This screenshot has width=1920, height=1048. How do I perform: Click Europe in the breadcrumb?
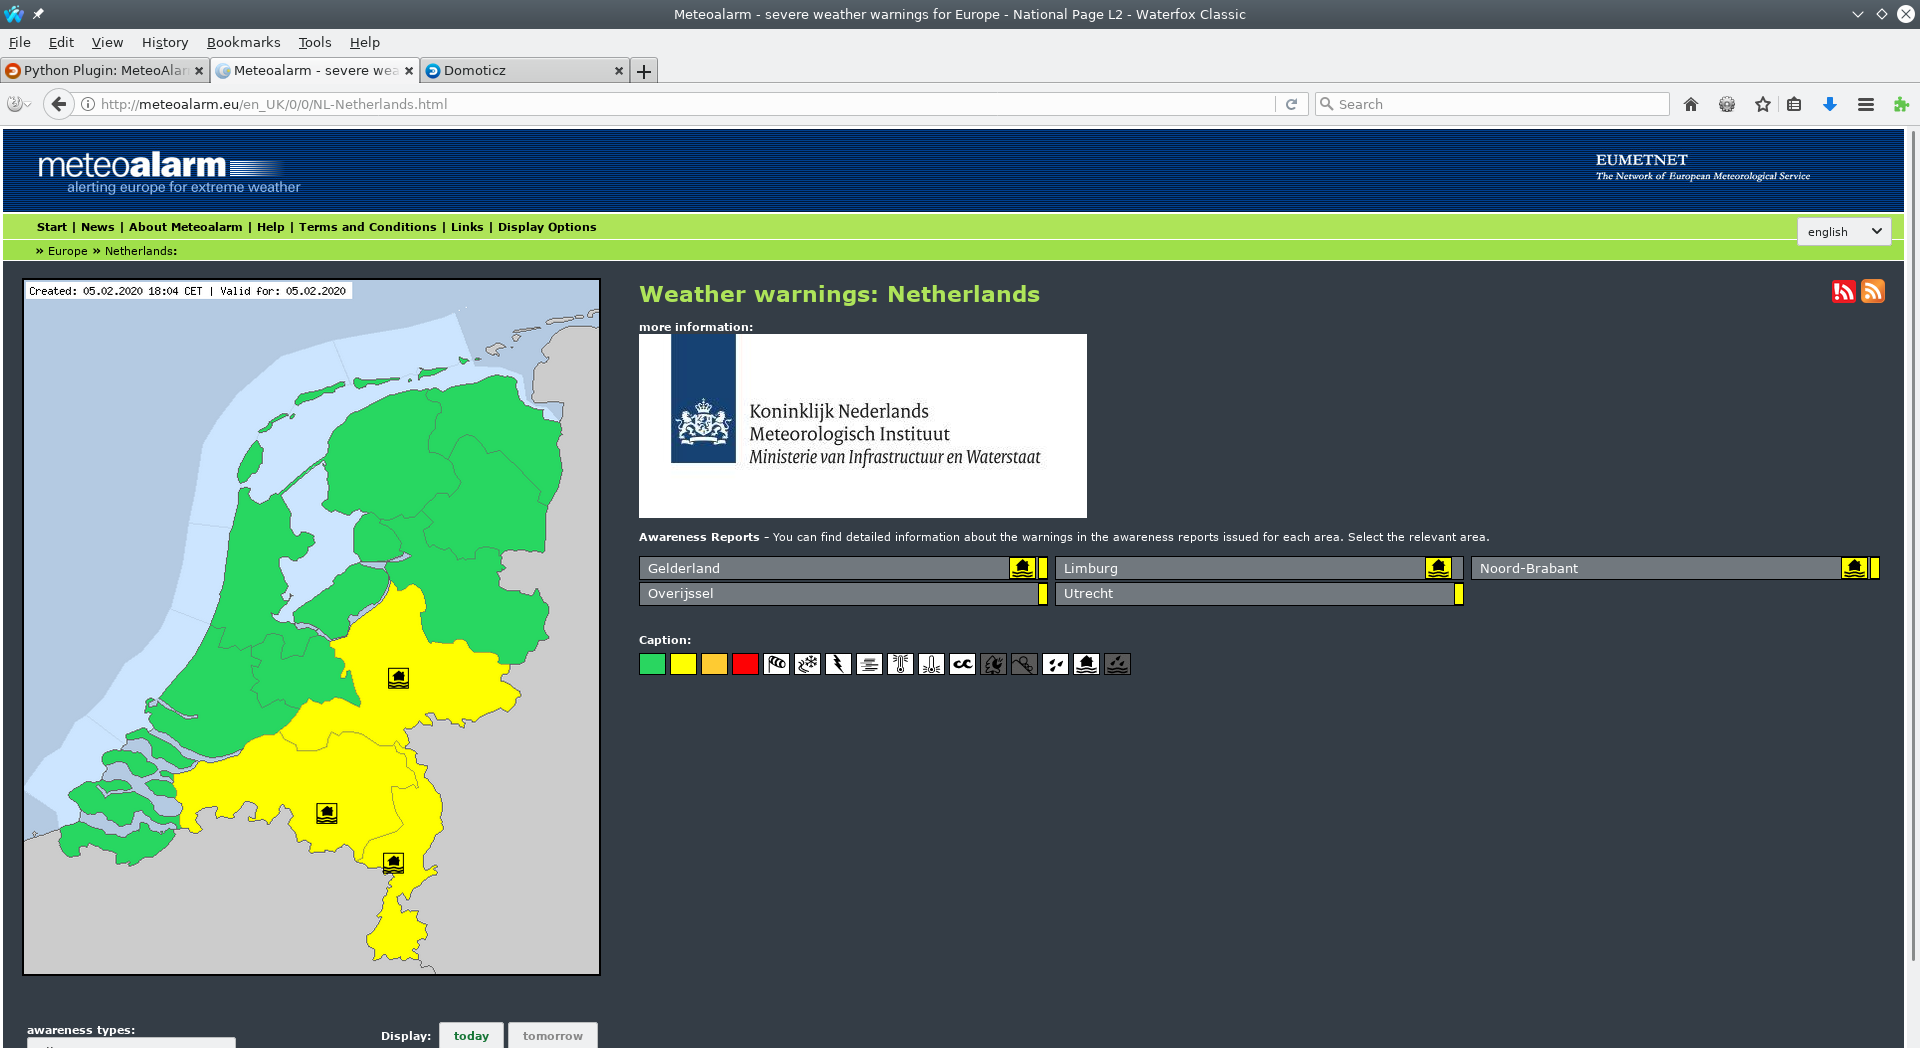pyautogui.click(x=68, y=251)
